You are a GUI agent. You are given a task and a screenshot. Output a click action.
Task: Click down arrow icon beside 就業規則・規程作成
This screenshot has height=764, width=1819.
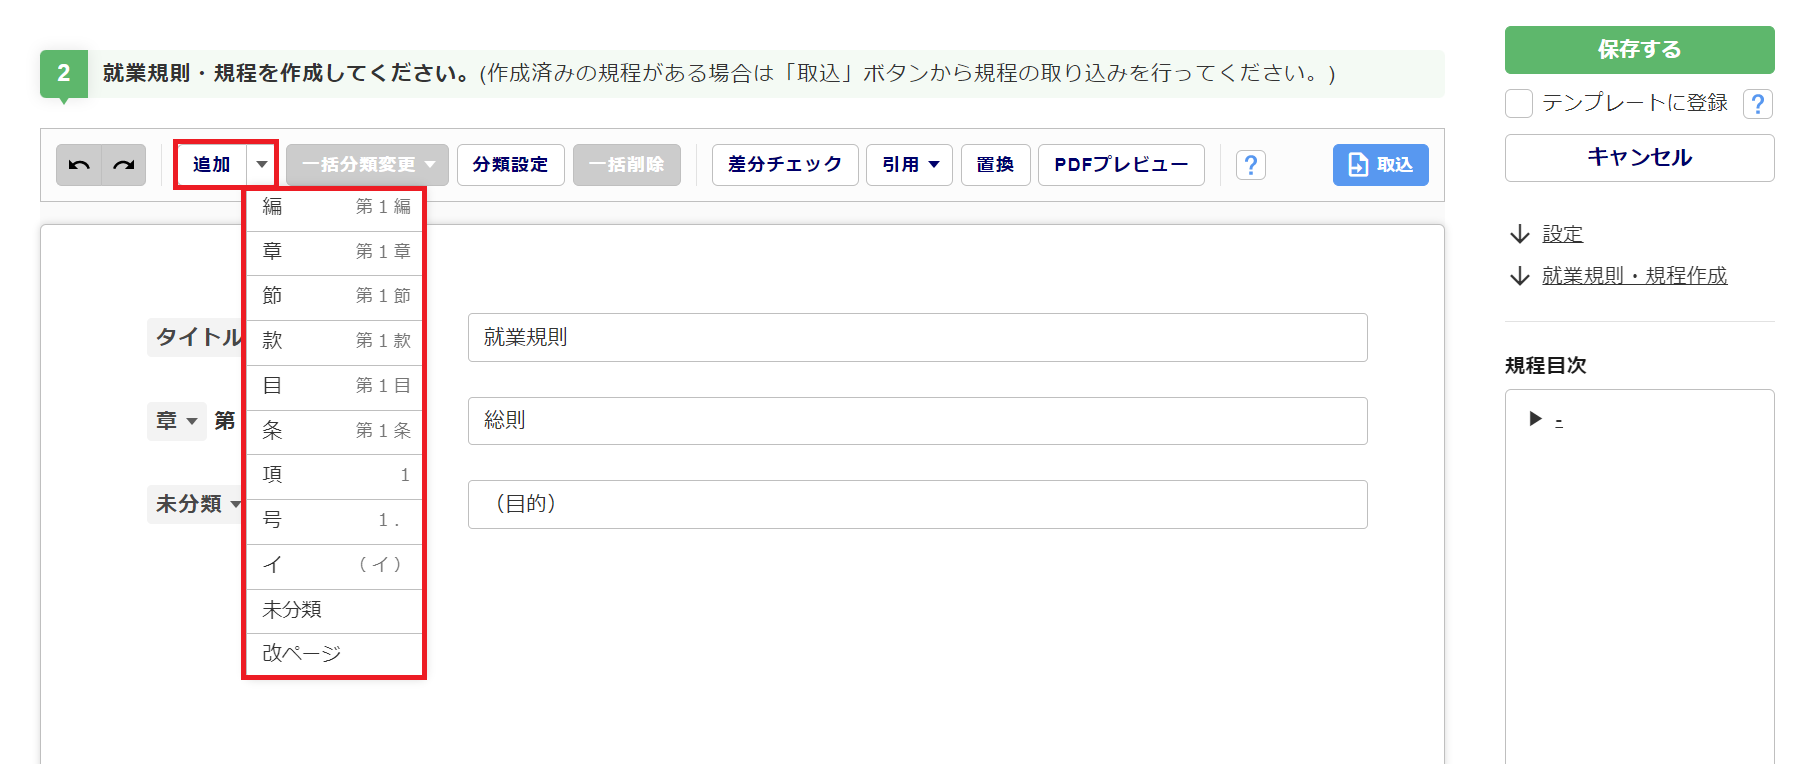pyautogui.click(x=1520, y=276)
